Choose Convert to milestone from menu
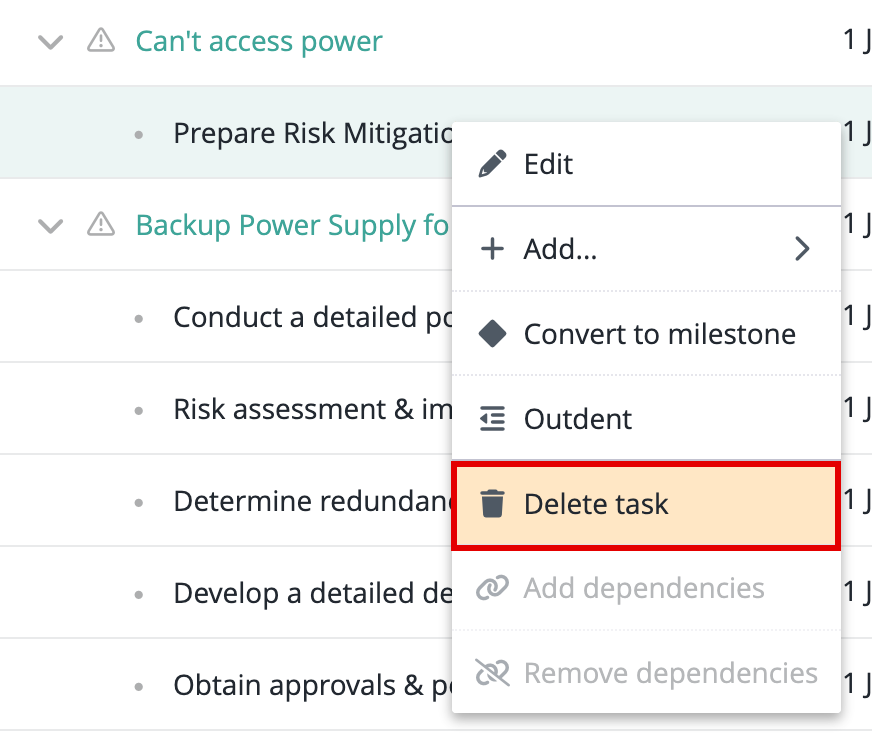The image size is (872, 746). [x=659, y=334]
